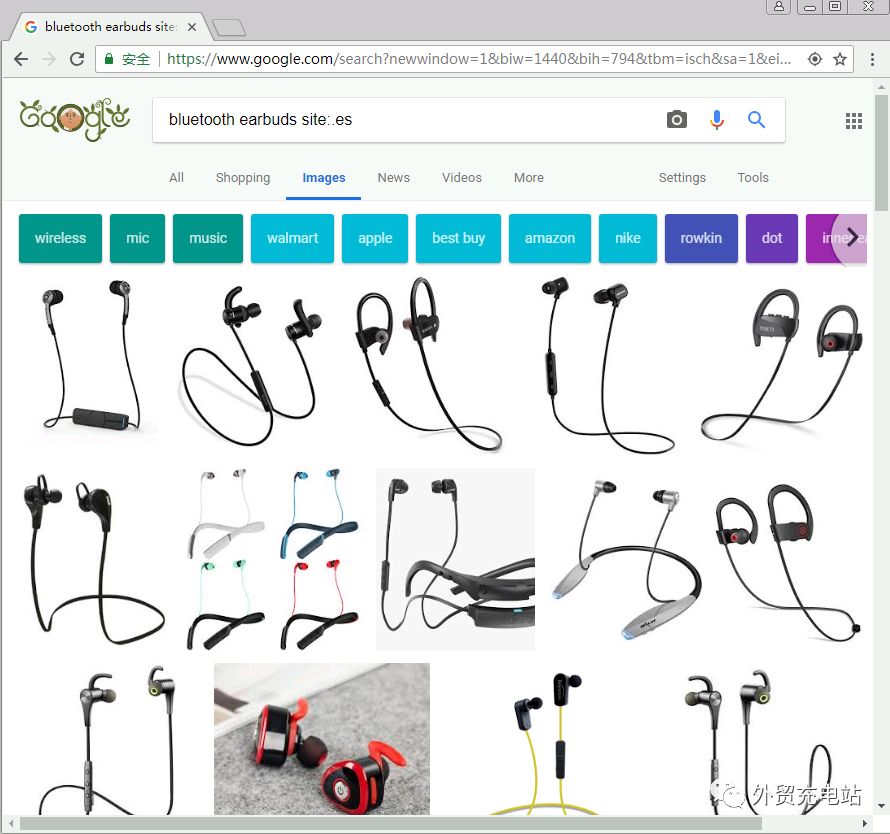
Task: Filter images by walmart chip
Action: 292,238
